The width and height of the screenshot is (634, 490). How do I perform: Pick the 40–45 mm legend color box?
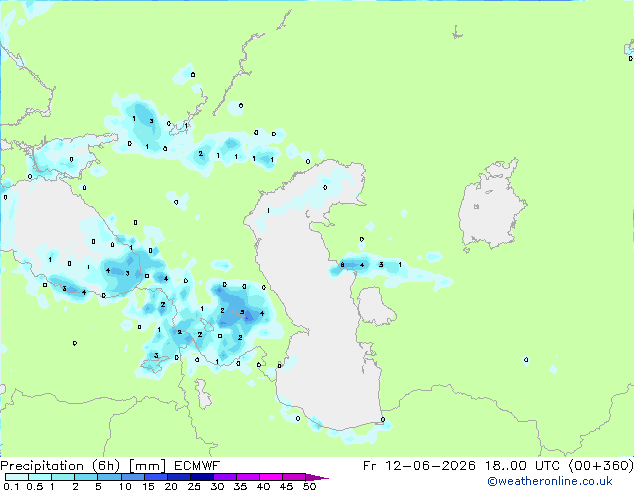(271, 477)
